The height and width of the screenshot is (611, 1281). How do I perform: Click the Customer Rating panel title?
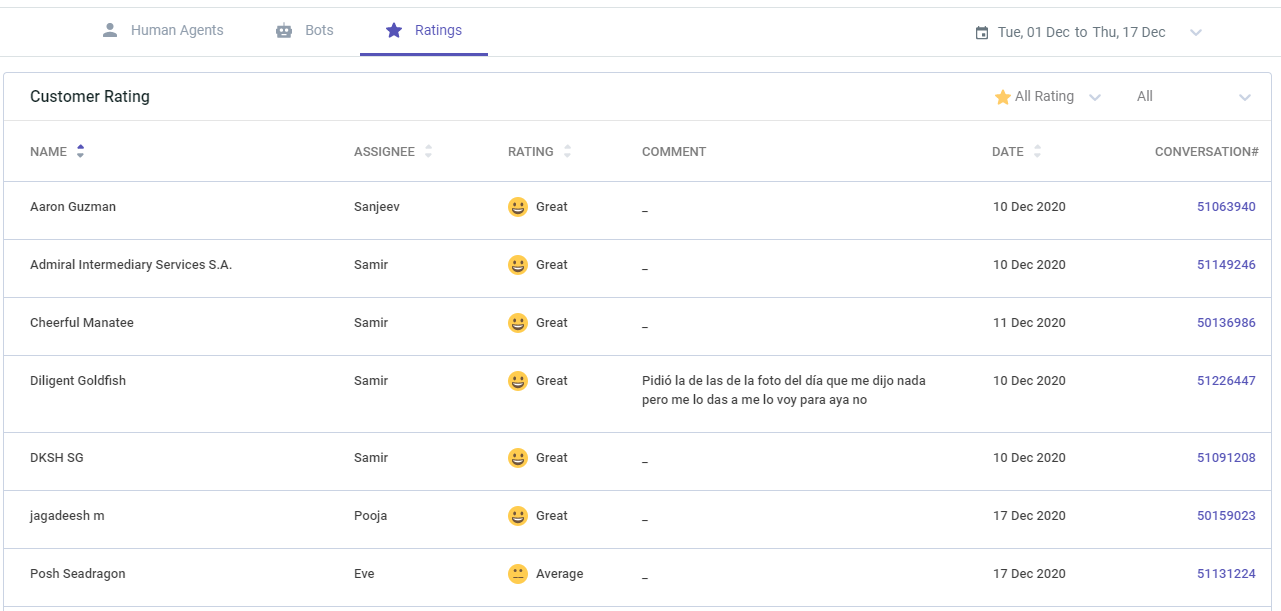(x=90, y=97)
